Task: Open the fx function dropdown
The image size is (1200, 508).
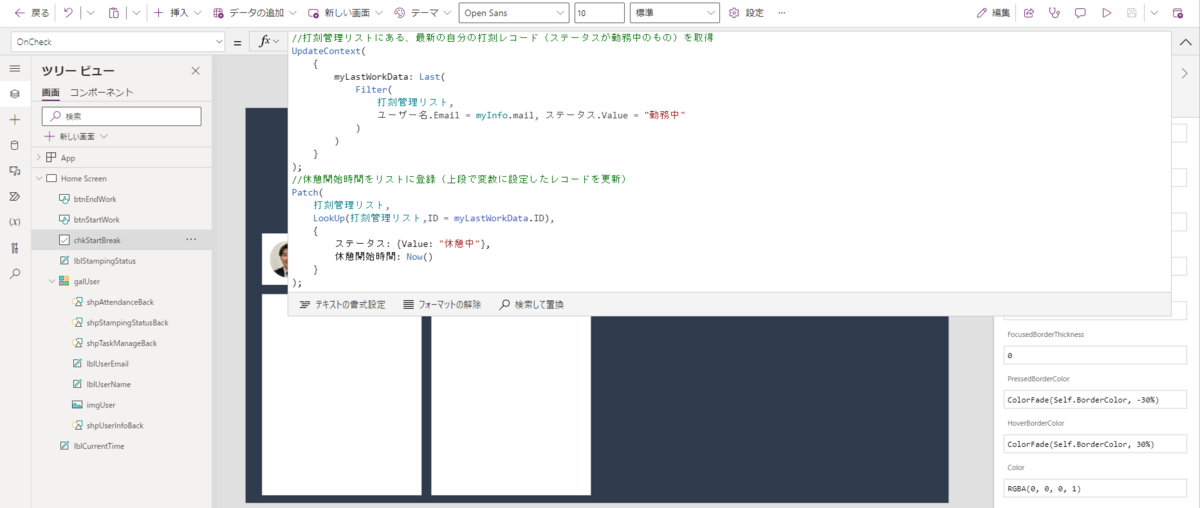Action: pos(270,42)
